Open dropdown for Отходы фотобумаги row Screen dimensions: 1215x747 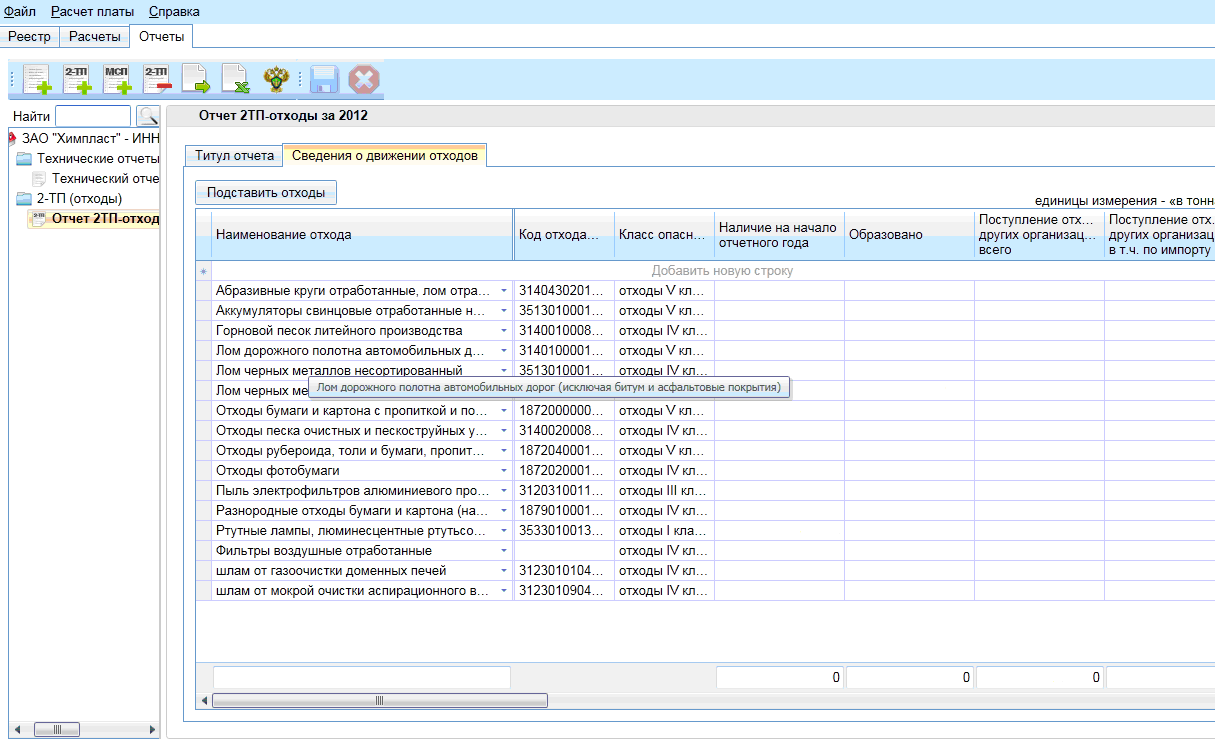click(503, 471)
